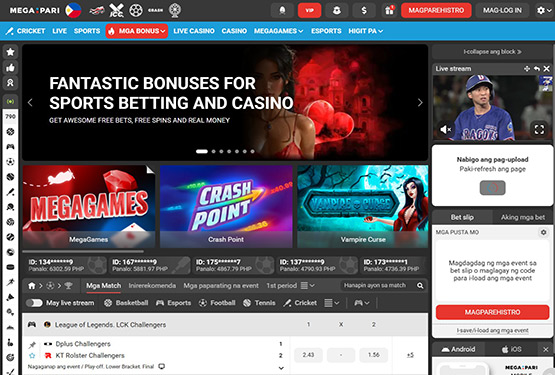Select the Inirerekomenda tab
The image size is (555, 375).
pos(152,285)
